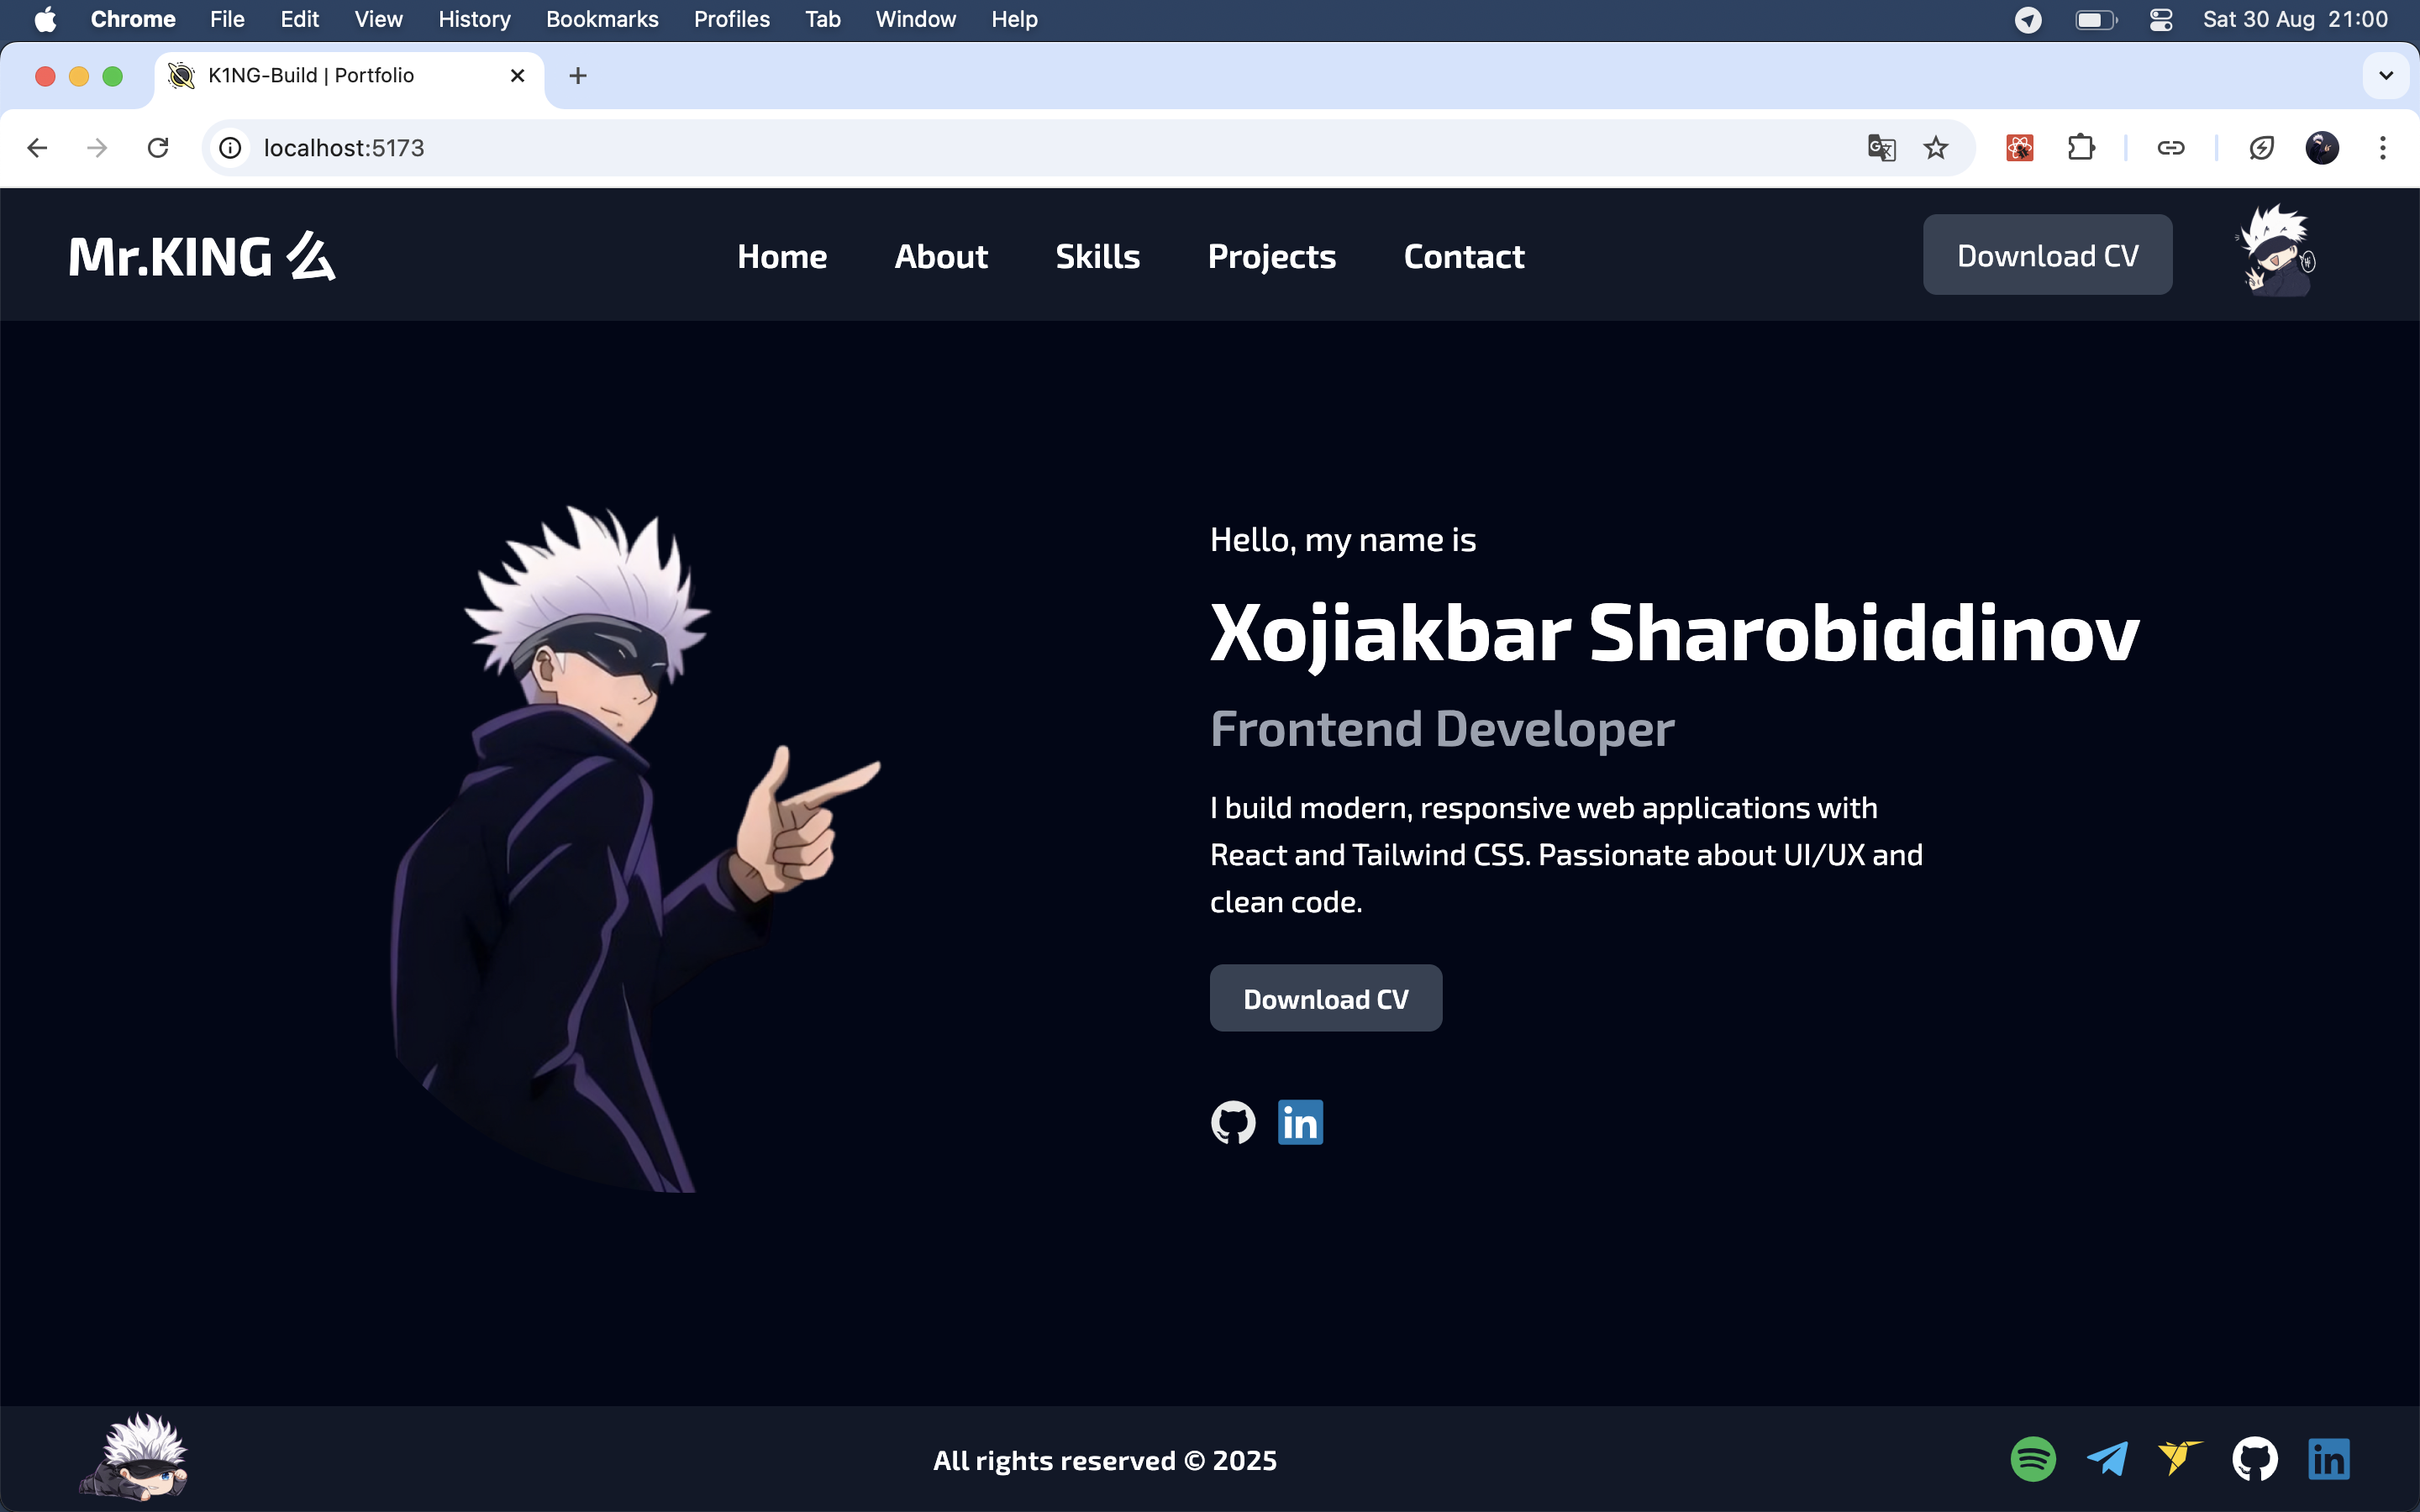Image resolution: width=2420 pixels, height=1512 pixels.
Task: Click the Gojo character hero image
Action: [x=635, y=848]
